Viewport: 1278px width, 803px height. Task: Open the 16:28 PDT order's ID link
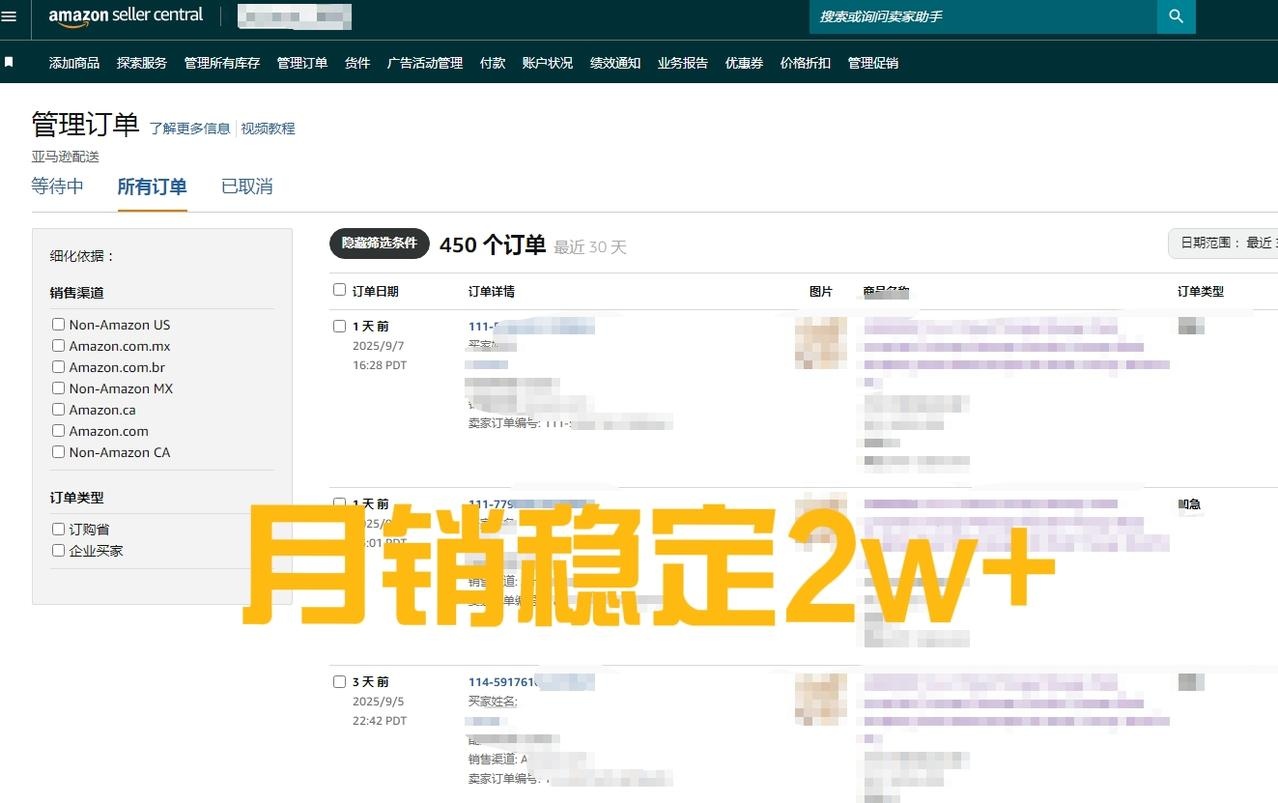point(531,326)
